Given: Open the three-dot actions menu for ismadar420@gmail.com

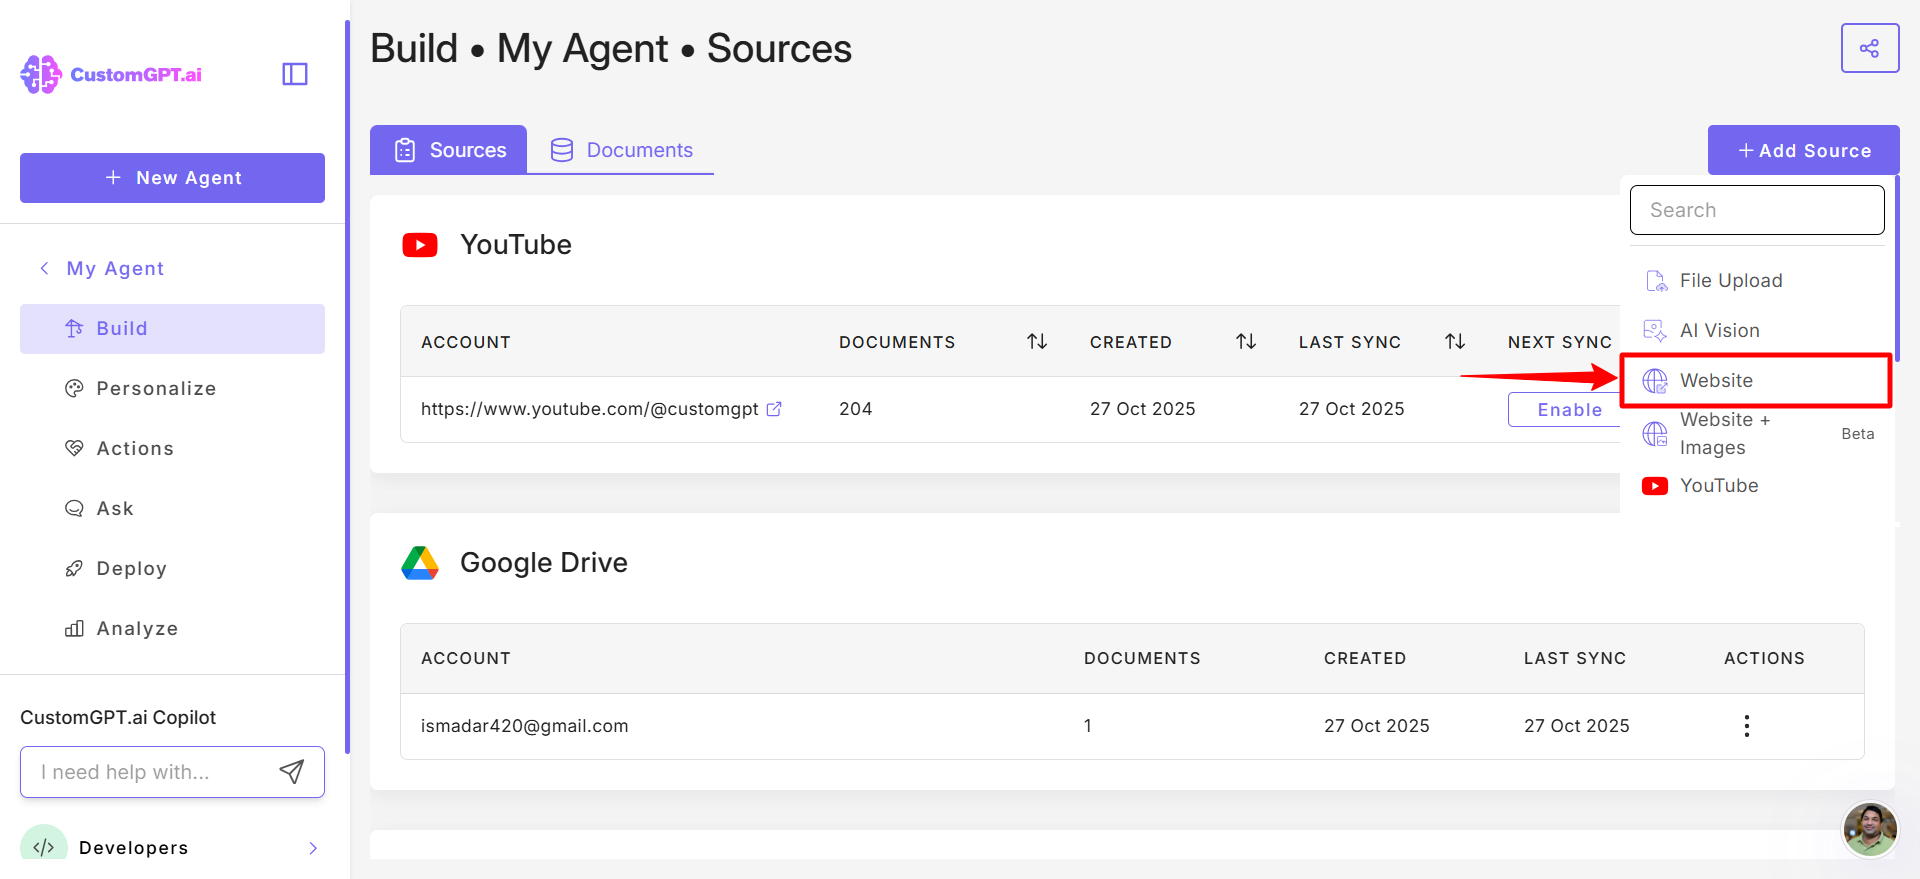Looking at the screenshot, I should (1747, 726).
